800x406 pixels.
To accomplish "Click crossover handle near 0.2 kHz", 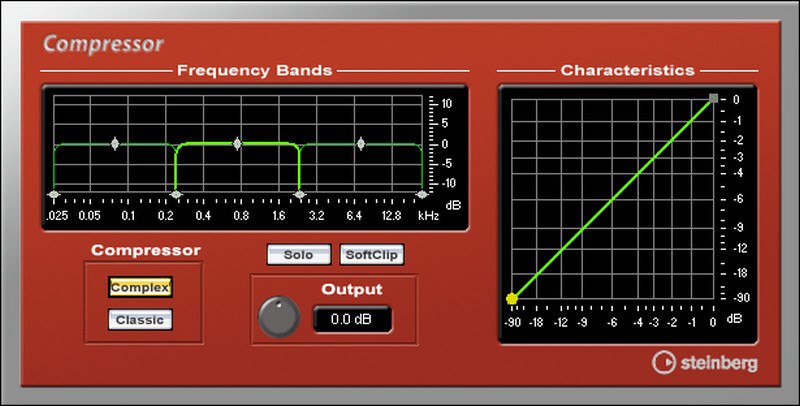I will point(176,194).
